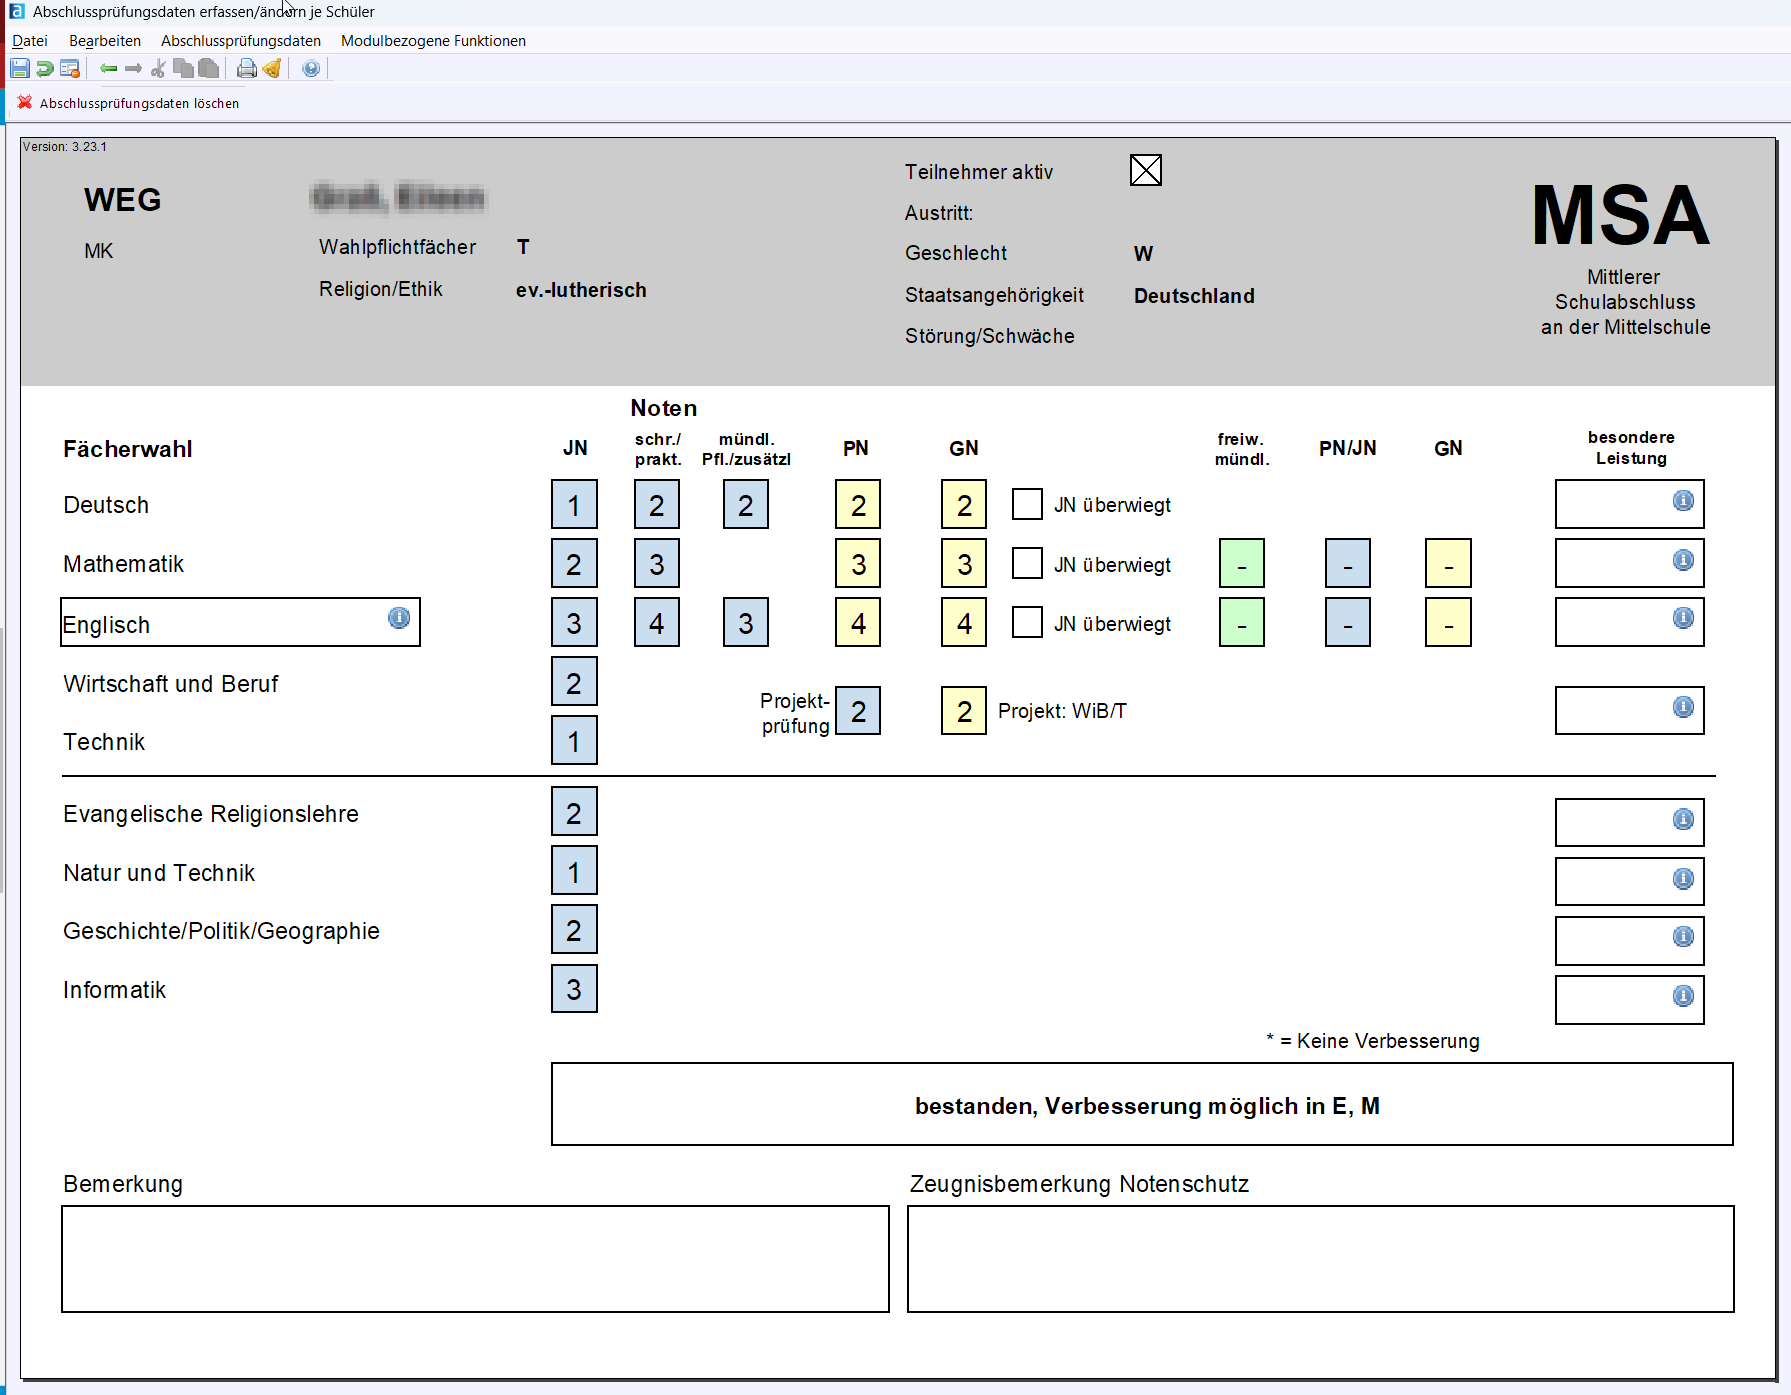This screenshot has height=1395, width=1791.
Task: Click the 'ev.-lutherisch' religion value
Action: point(581,290)
